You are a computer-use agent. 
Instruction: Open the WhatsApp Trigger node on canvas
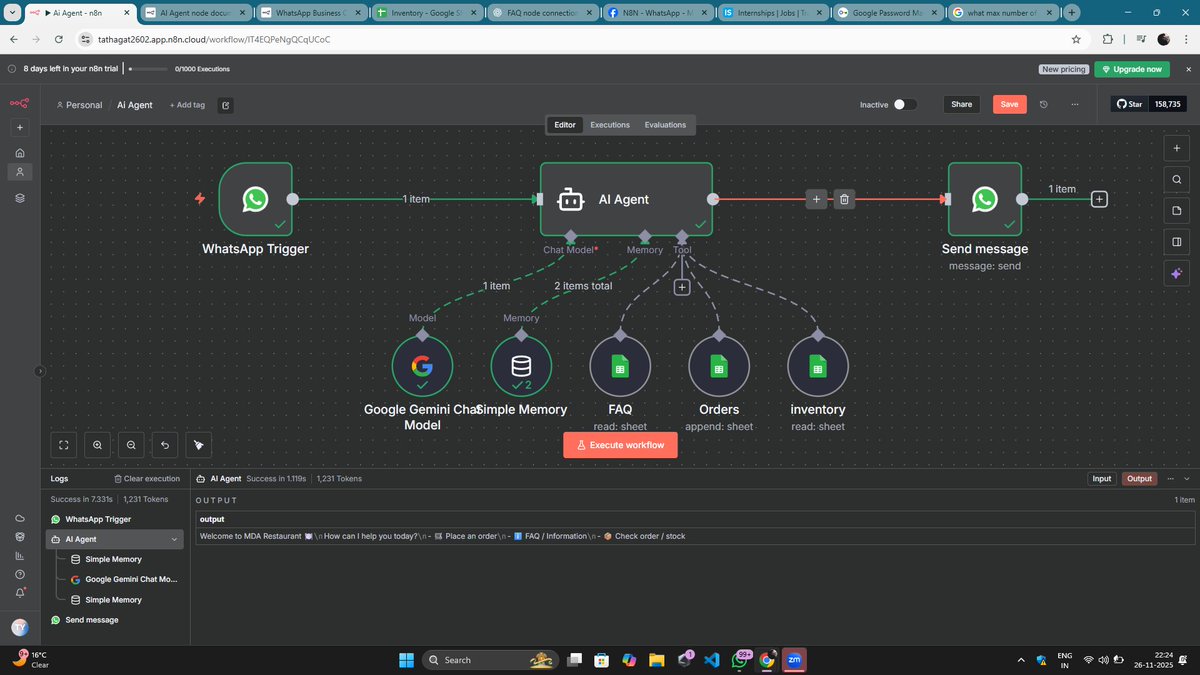coord(255,199)
